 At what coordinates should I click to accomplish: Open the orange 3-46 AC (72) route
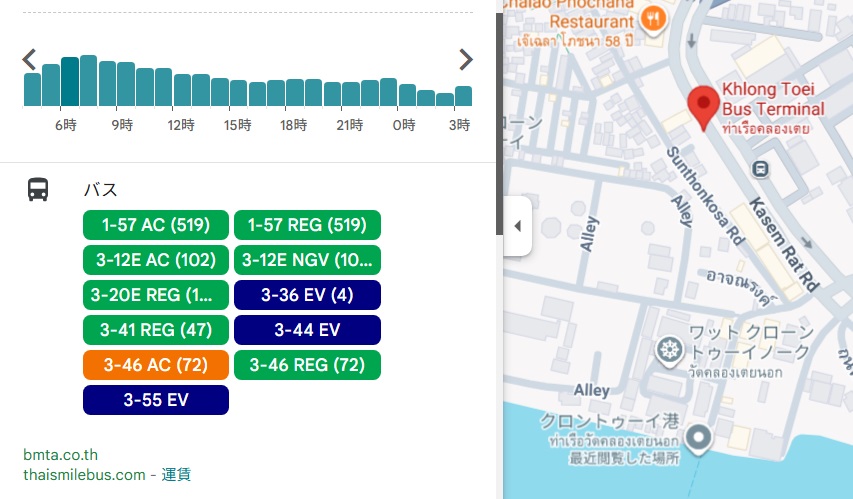coord(155,365)
